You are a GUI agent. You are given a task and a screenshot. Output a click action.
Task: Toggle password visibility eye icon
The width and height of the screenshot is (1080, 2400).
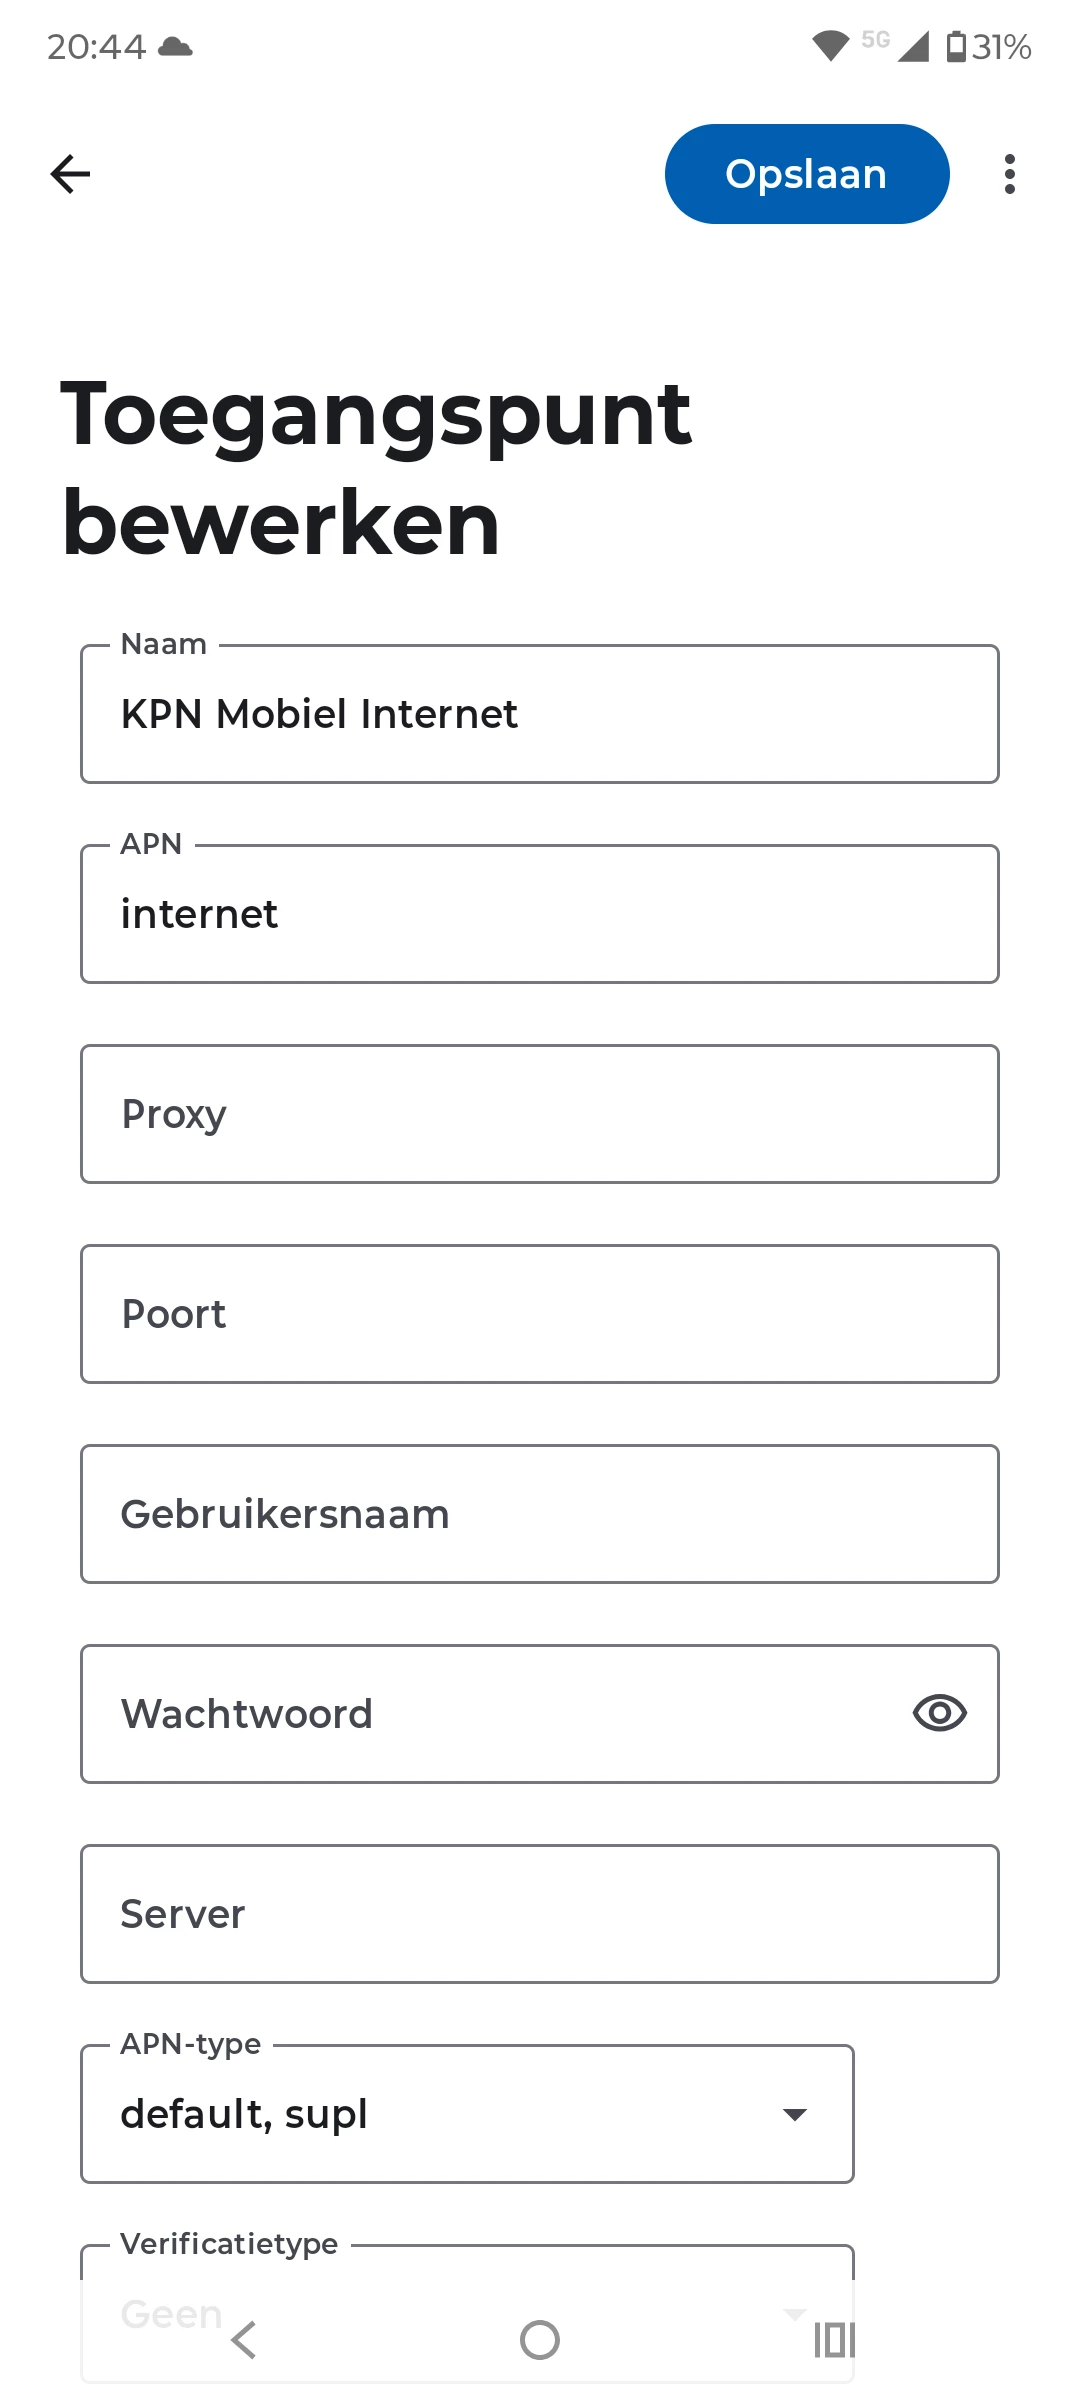939,1713
